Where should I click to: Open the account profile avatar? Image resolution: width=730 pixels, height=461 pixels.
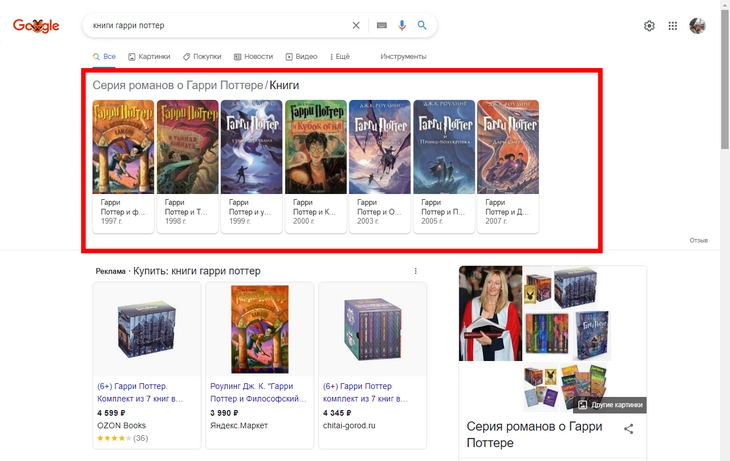(697, 26)
